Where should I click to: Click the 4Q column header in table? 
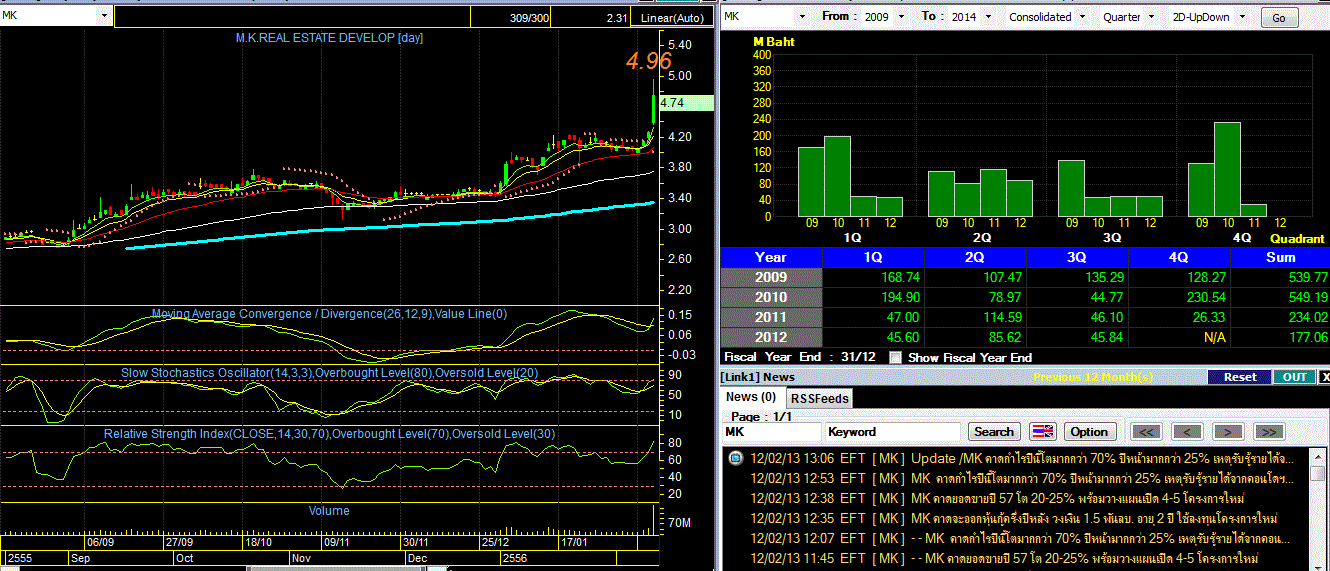(1179, 257)
